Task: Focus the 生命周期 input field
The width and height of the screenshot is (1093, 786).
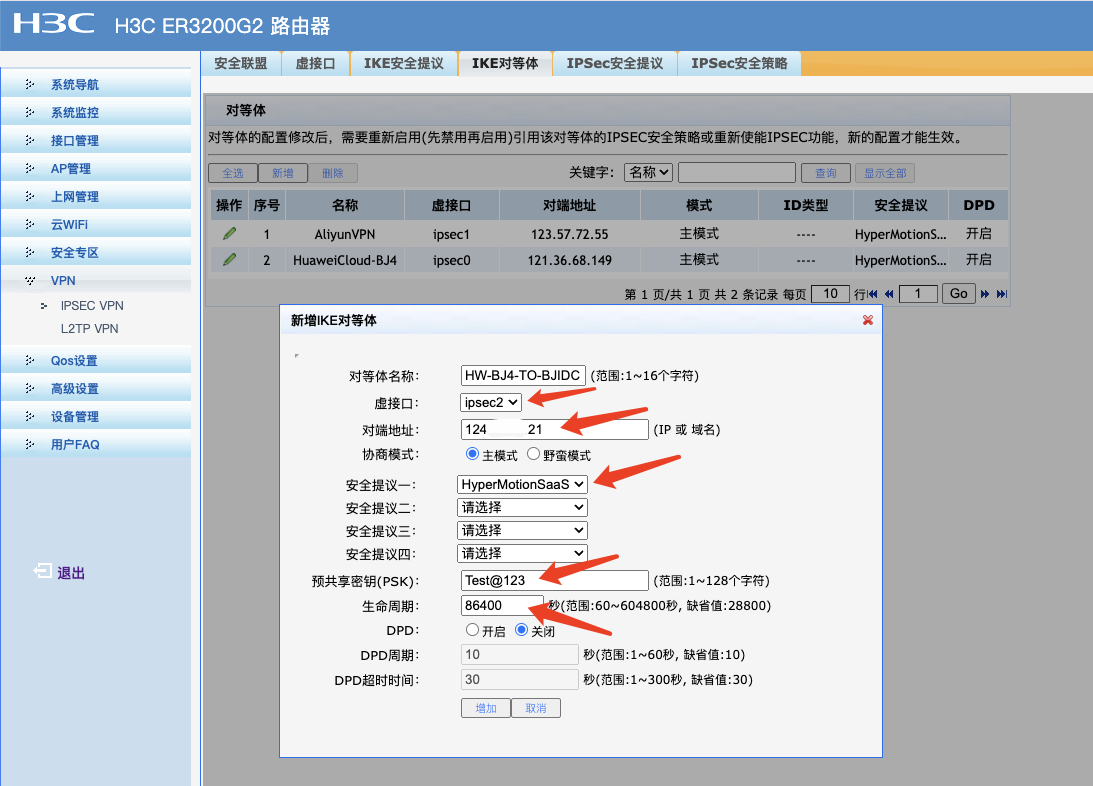Action: point(502,606)
